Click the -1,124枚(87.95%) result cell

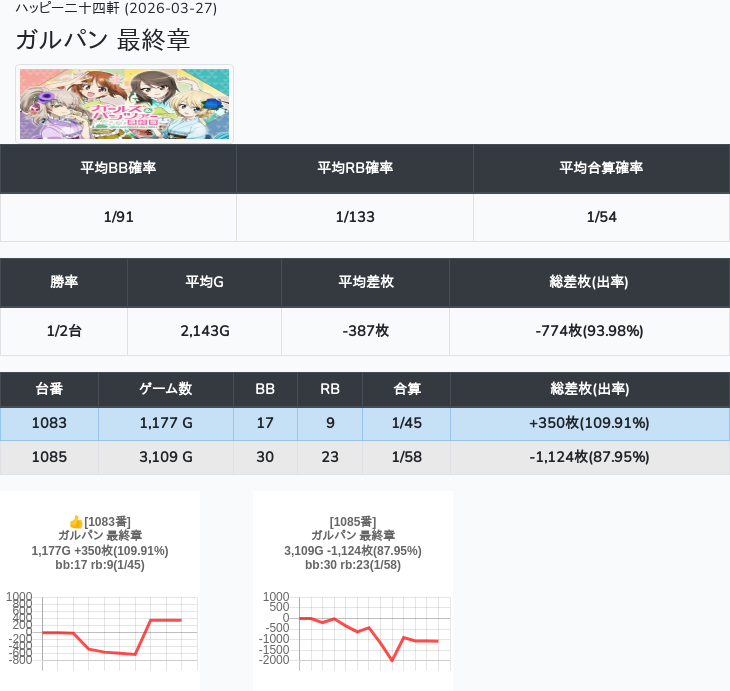589,457
